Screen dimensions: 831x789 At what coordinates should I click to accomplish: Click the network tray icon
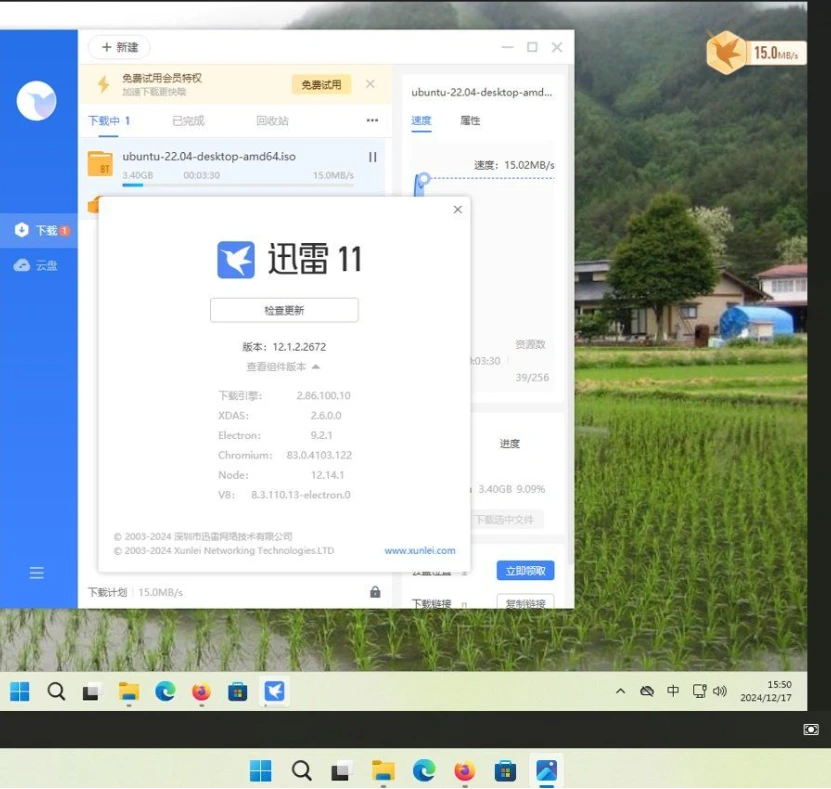(699, 691)
